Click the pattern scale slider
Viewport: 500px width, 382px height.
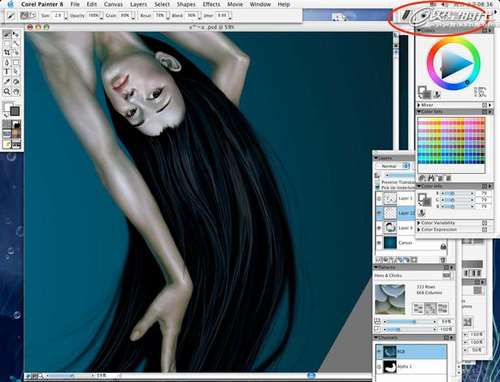coord(409,329)
